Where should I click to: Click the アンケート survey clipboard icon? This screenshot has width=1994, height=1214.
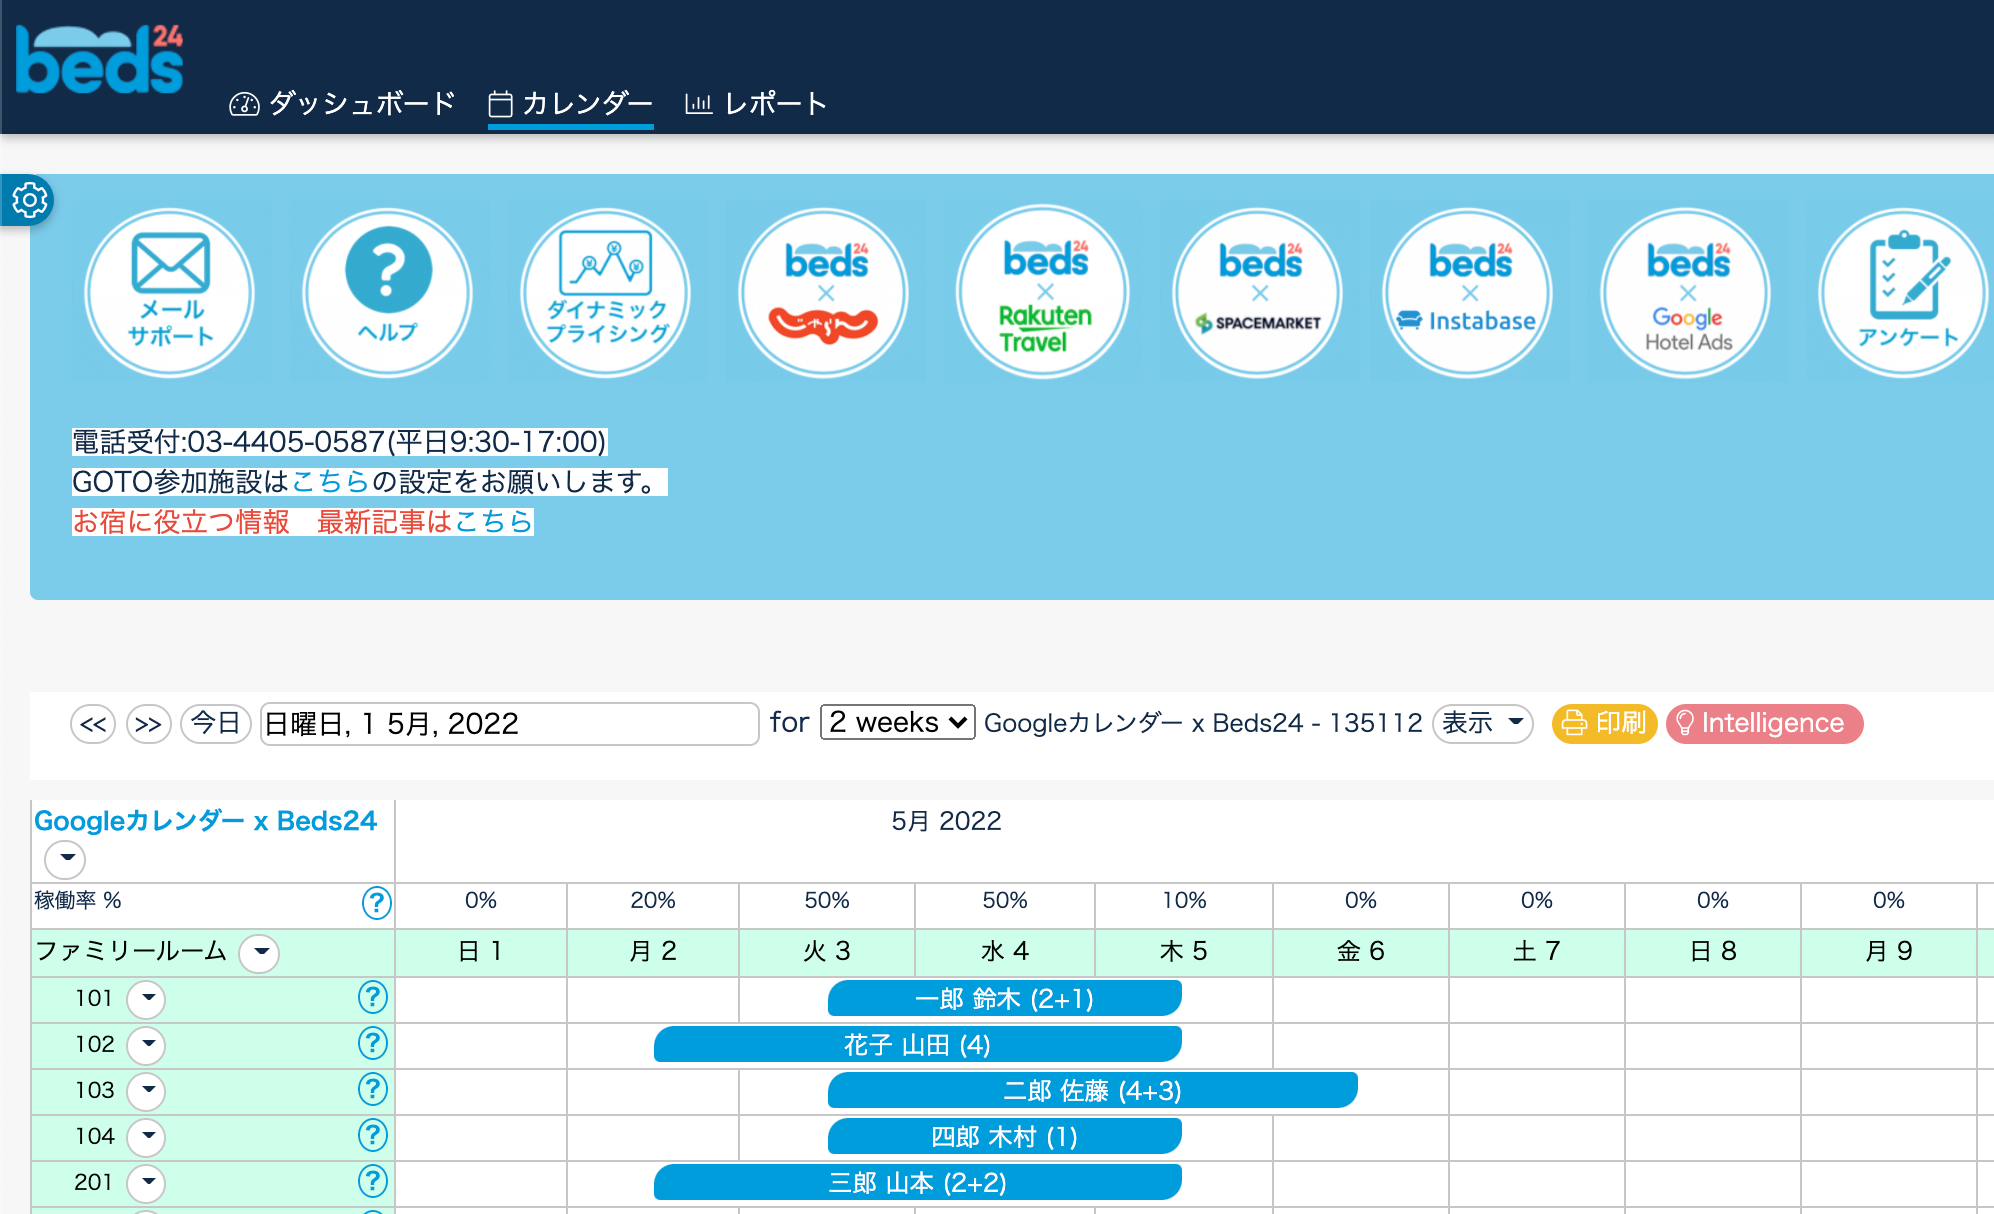[1903, 292]
